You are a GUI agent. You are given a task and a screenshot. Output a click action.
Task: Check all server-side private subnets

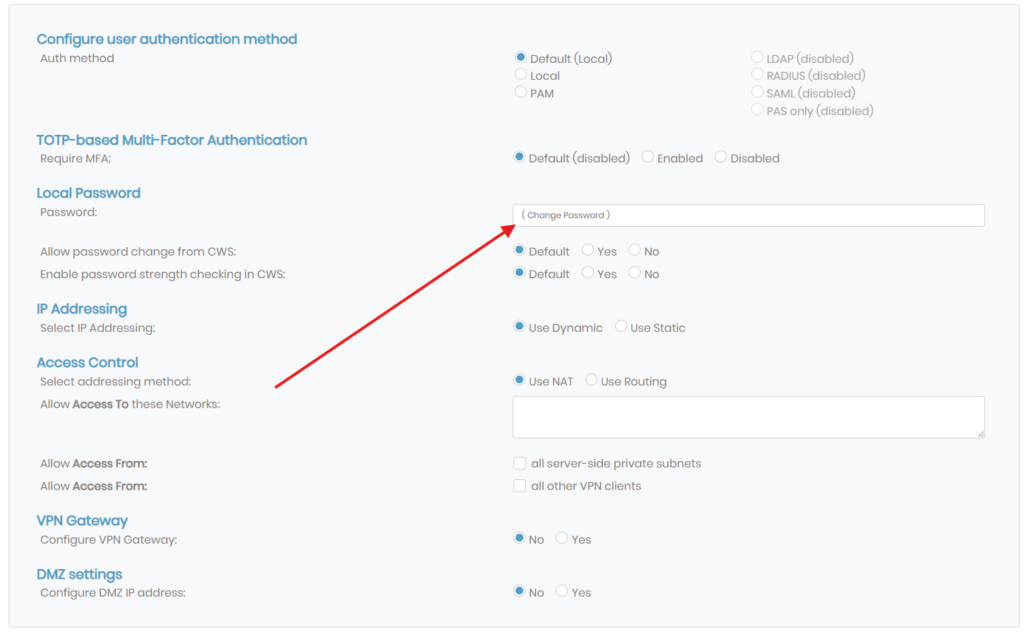point(520,464)
